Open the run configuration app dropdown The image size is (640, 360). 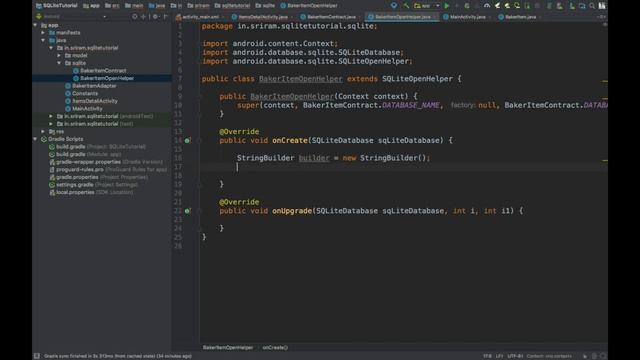[x=427, y=6]
